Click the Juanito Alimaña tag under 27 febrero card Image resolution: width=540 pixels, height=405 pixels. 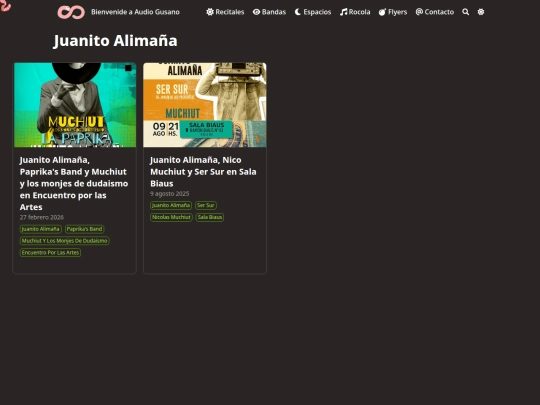tap(41, 229)
